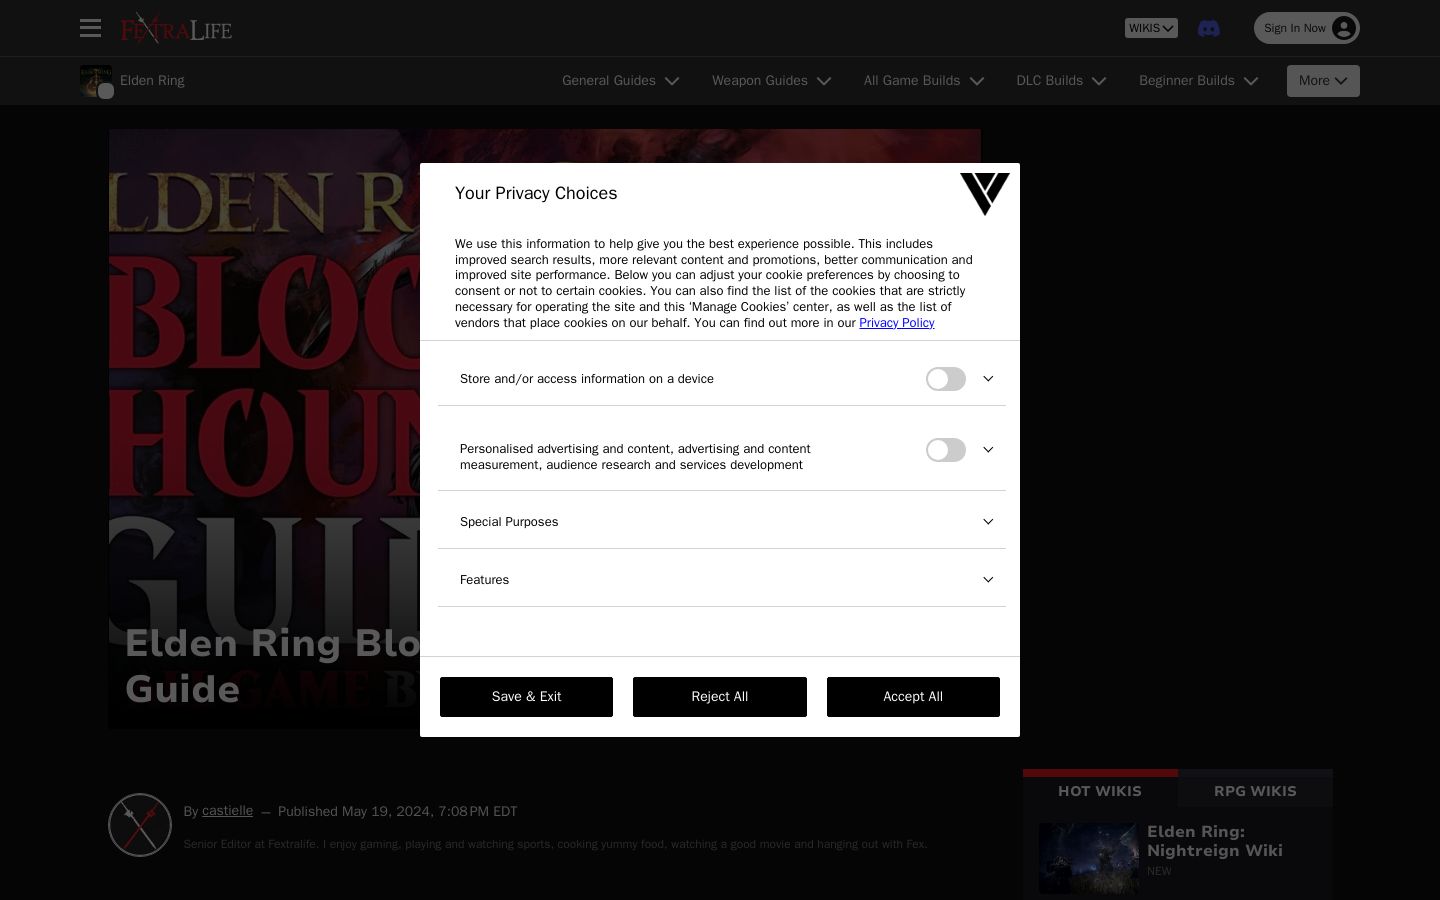Open Elden Ring: Nightreign Wiki link
1440x900 pixels.
click(x=1215, y=841)
